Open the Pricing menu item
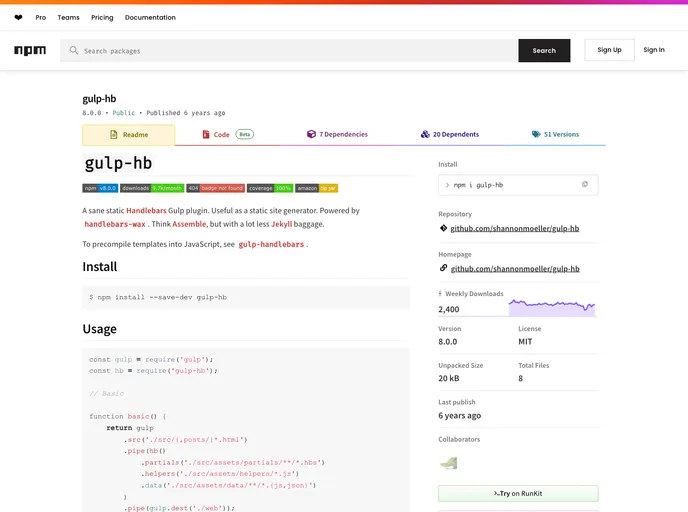 click(x=102, y=18)
